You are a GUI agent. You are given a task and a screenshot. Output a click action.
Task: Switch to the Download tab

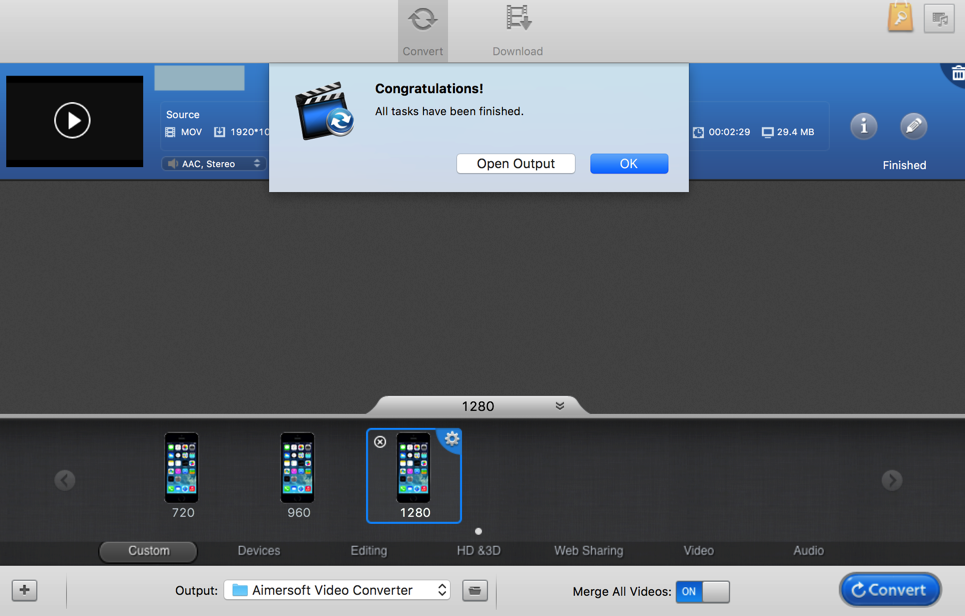518,31
